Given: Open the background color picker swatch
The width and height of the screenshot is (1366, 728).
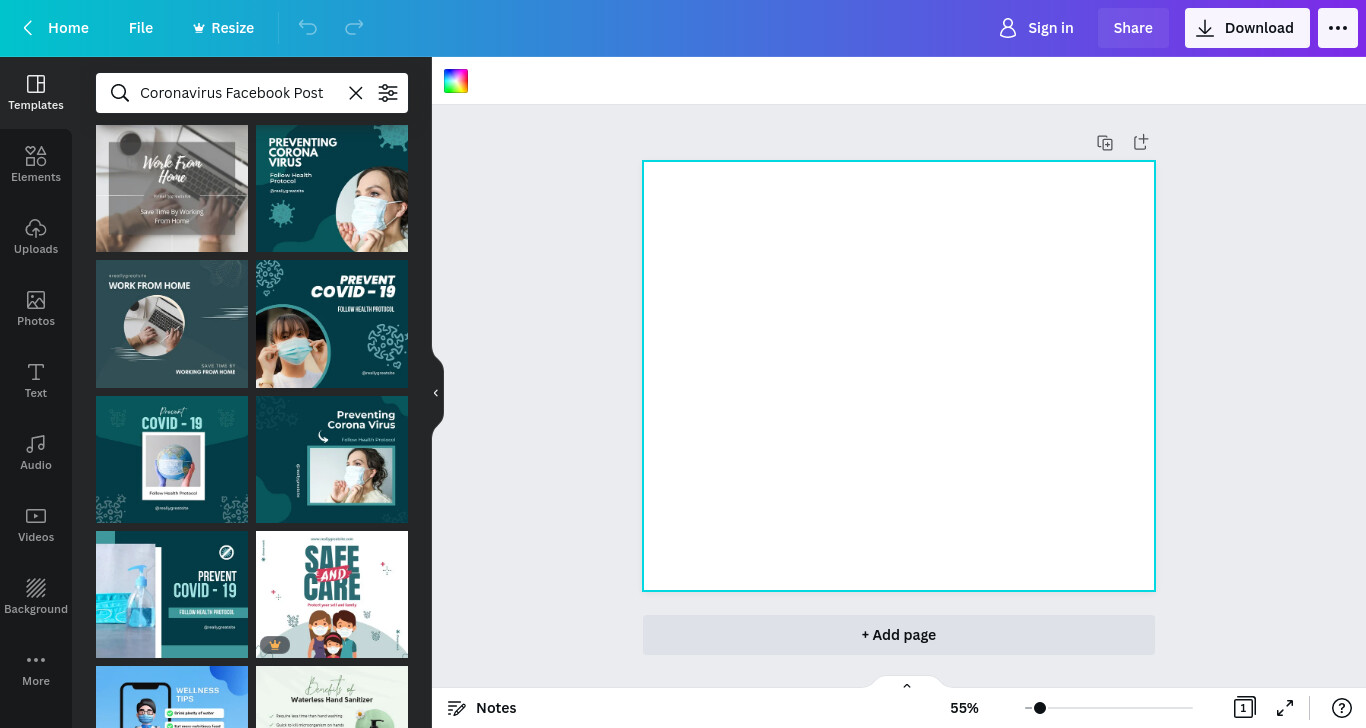Looking at the screenshot, I should tap(456, 81).
